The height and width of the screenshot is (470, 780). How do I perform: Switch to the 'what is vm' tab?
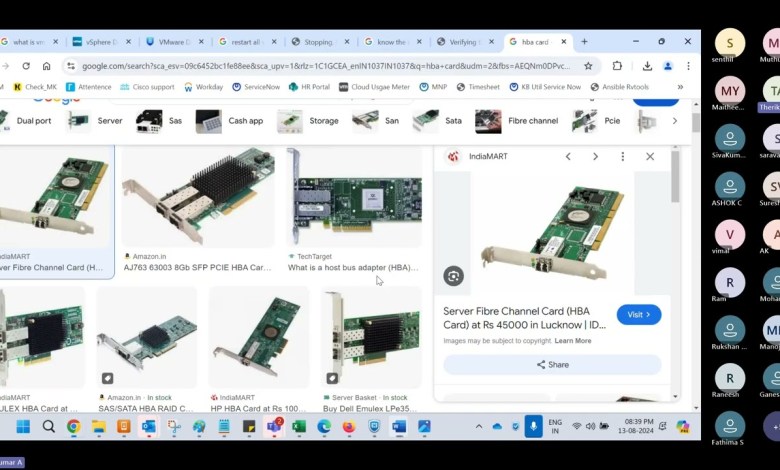(x=28, y=42)
